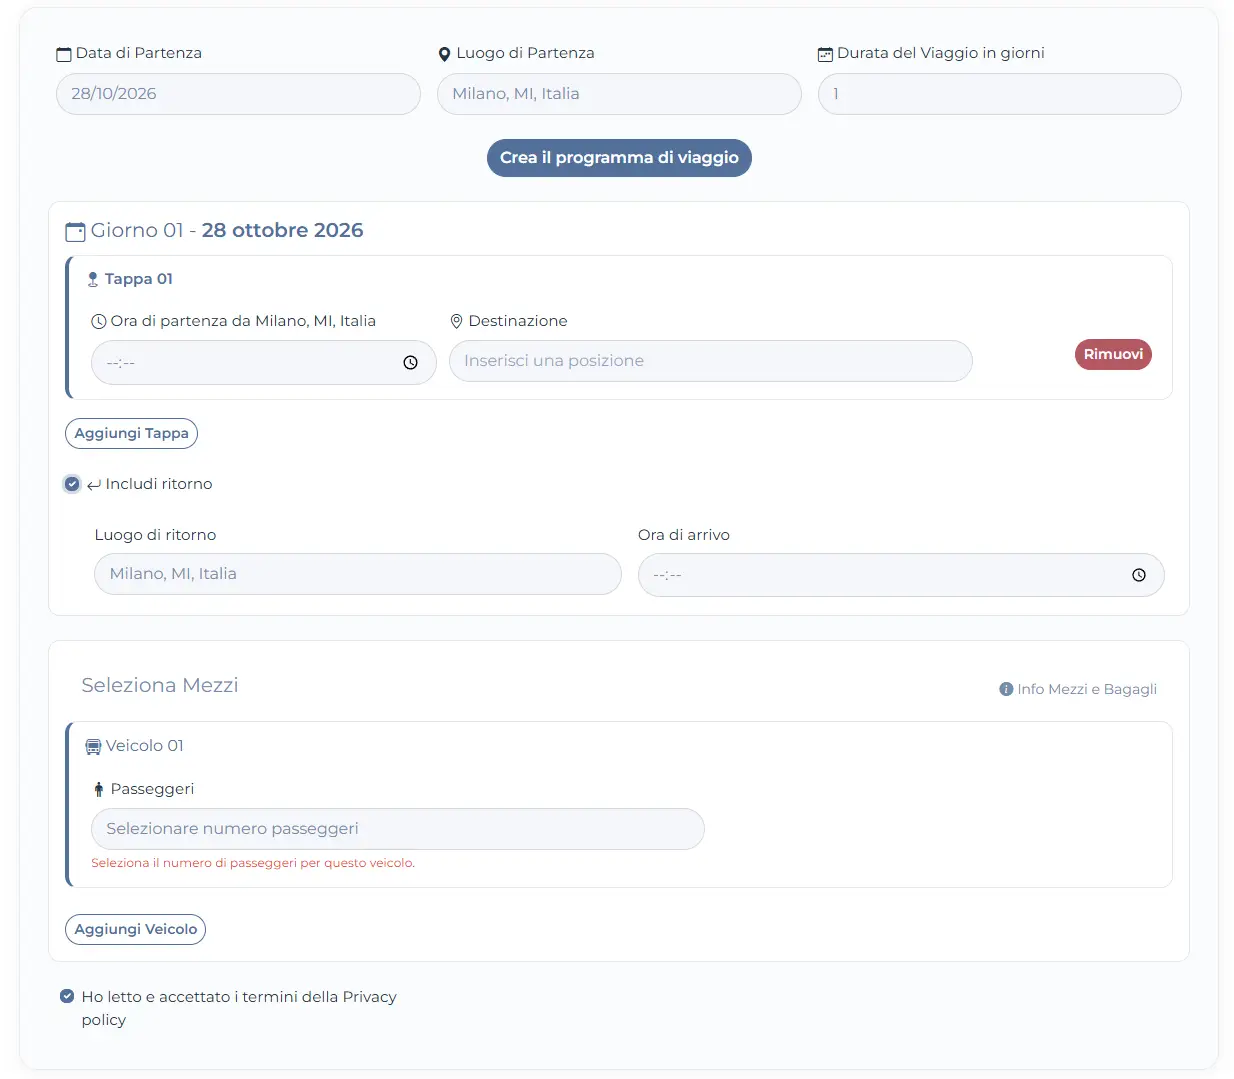Click the Data di Partenza date field

pyautogui.click(x=238, y=94)
